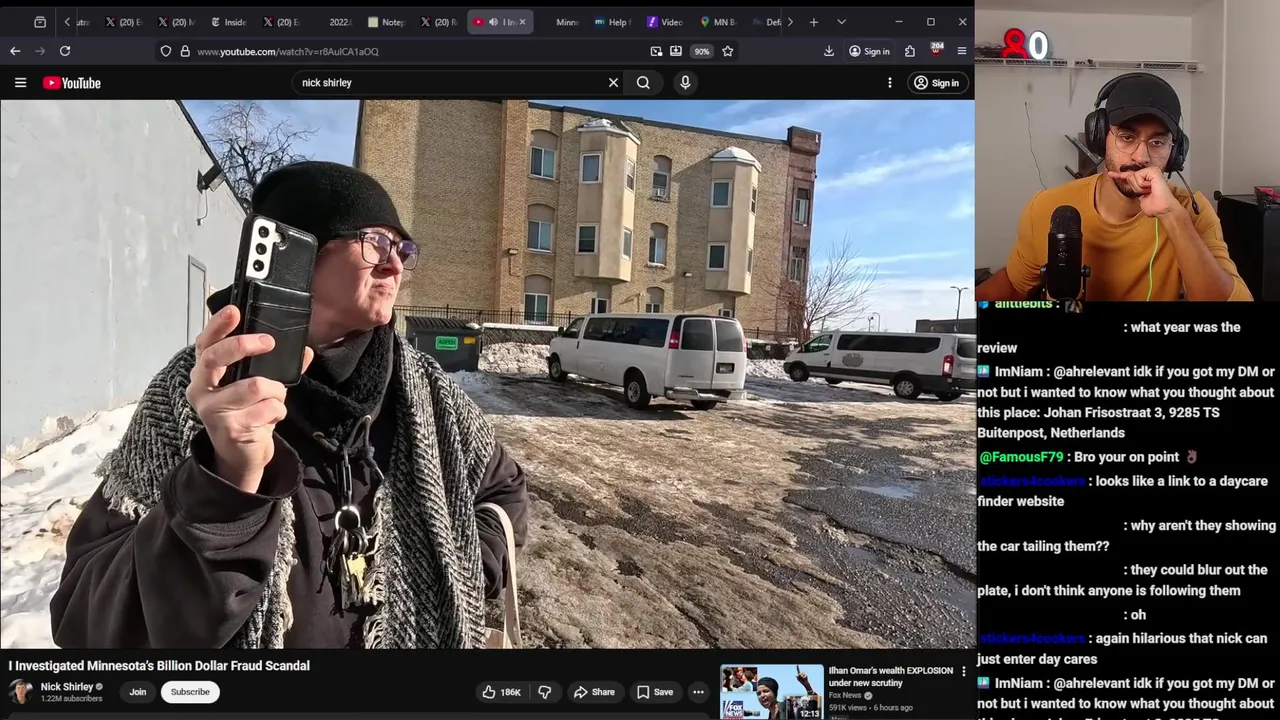The height and width of the screenshot is (720, 1280).
Task: Click '@FamousF79' username in stream chat
Action: 1021,457
